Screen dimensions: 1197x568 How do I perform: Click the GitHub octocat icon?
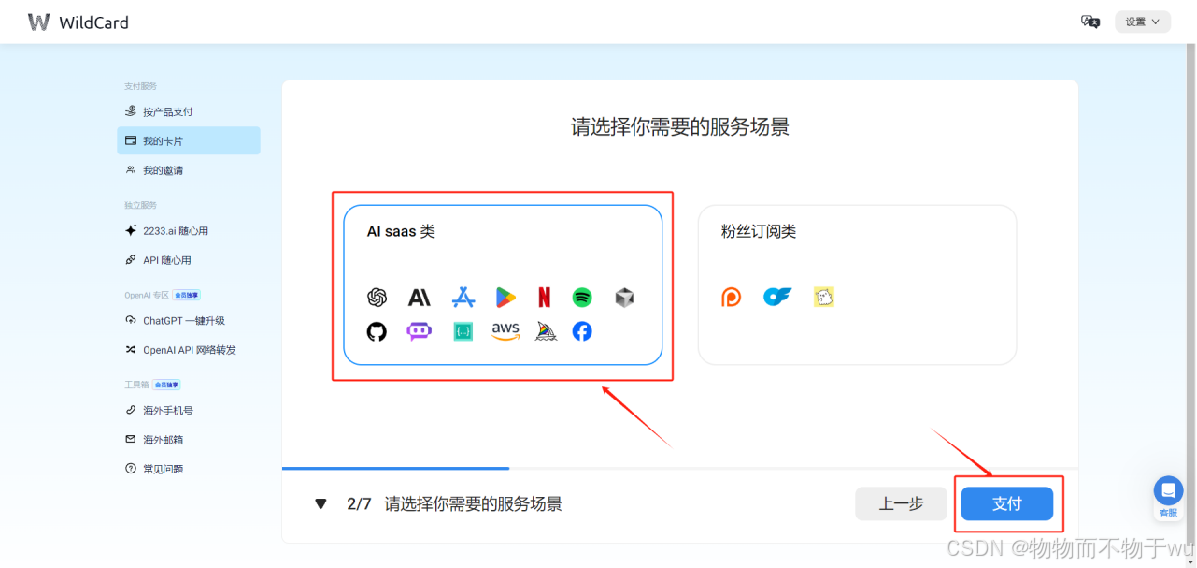[377, 331]
